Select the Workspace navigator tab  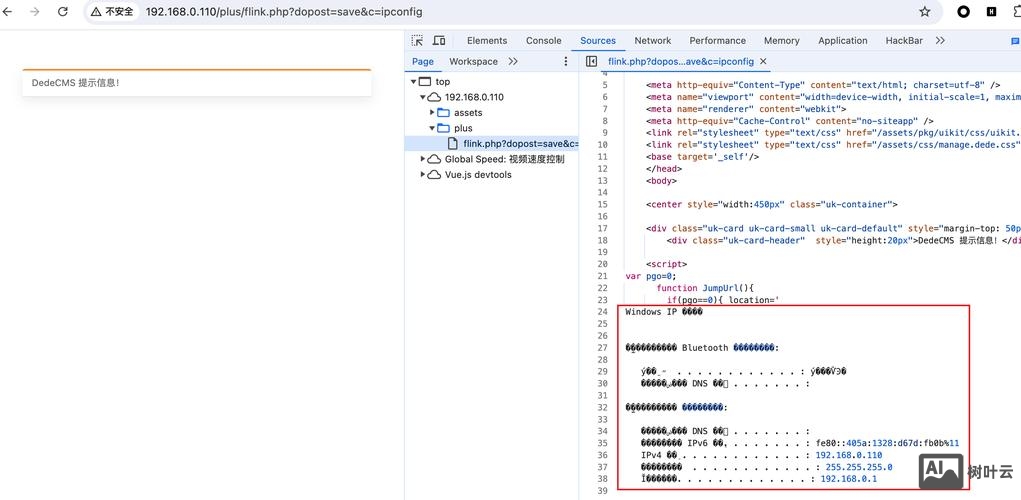click(473, 61)
